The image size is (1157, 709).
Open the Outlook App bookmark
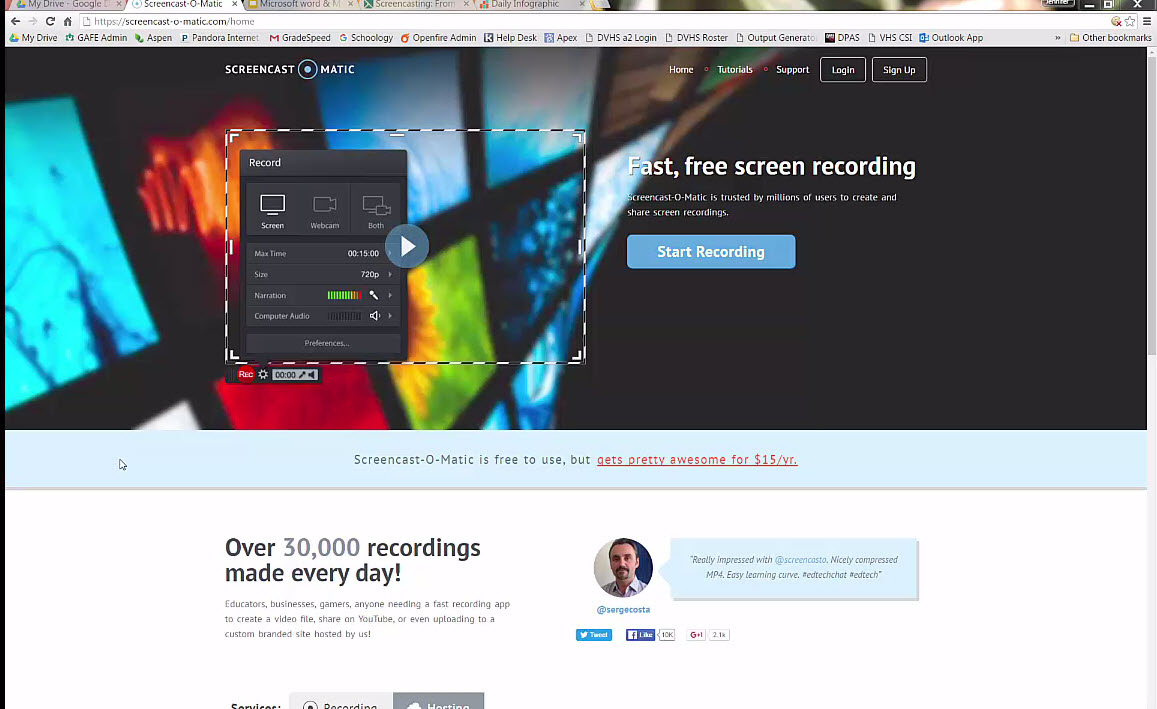coord(951,38)
